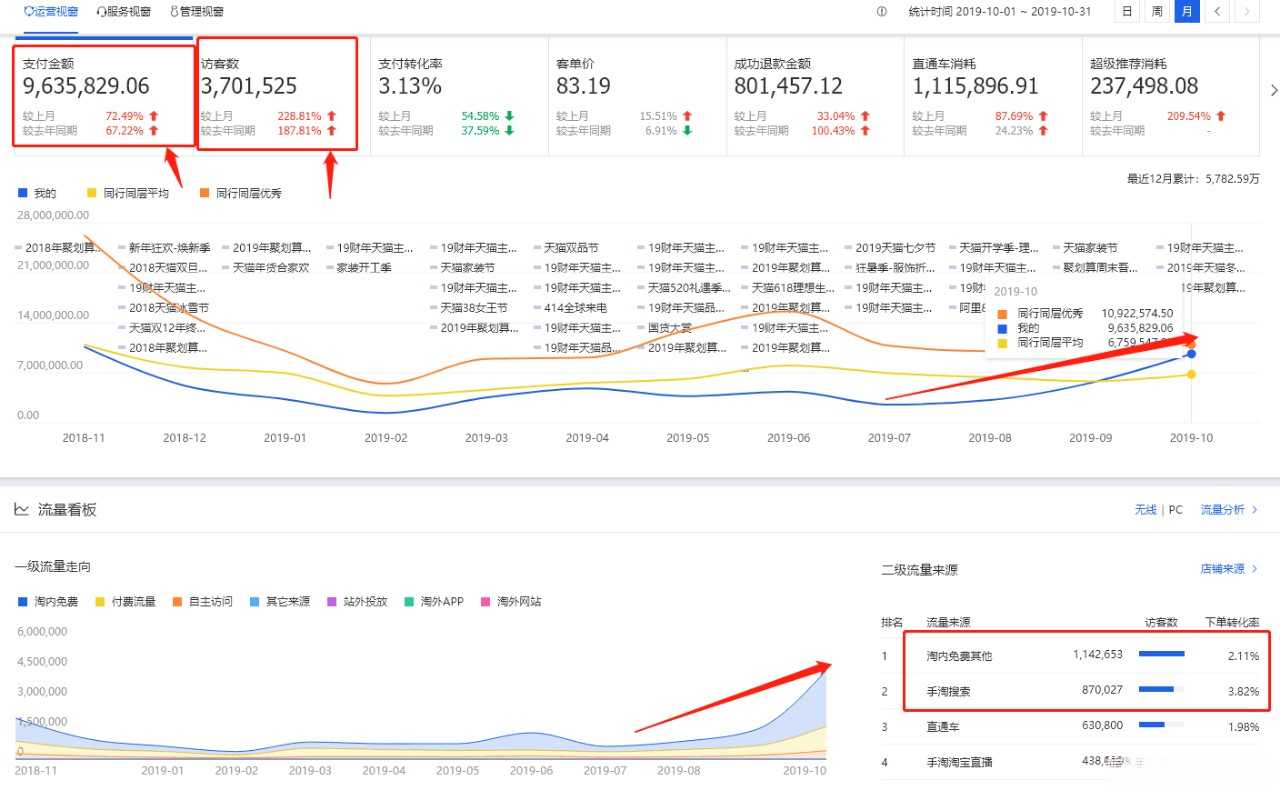Select the 成功退款金额 metric card
1280x791 pixels.
coord(814,95)
